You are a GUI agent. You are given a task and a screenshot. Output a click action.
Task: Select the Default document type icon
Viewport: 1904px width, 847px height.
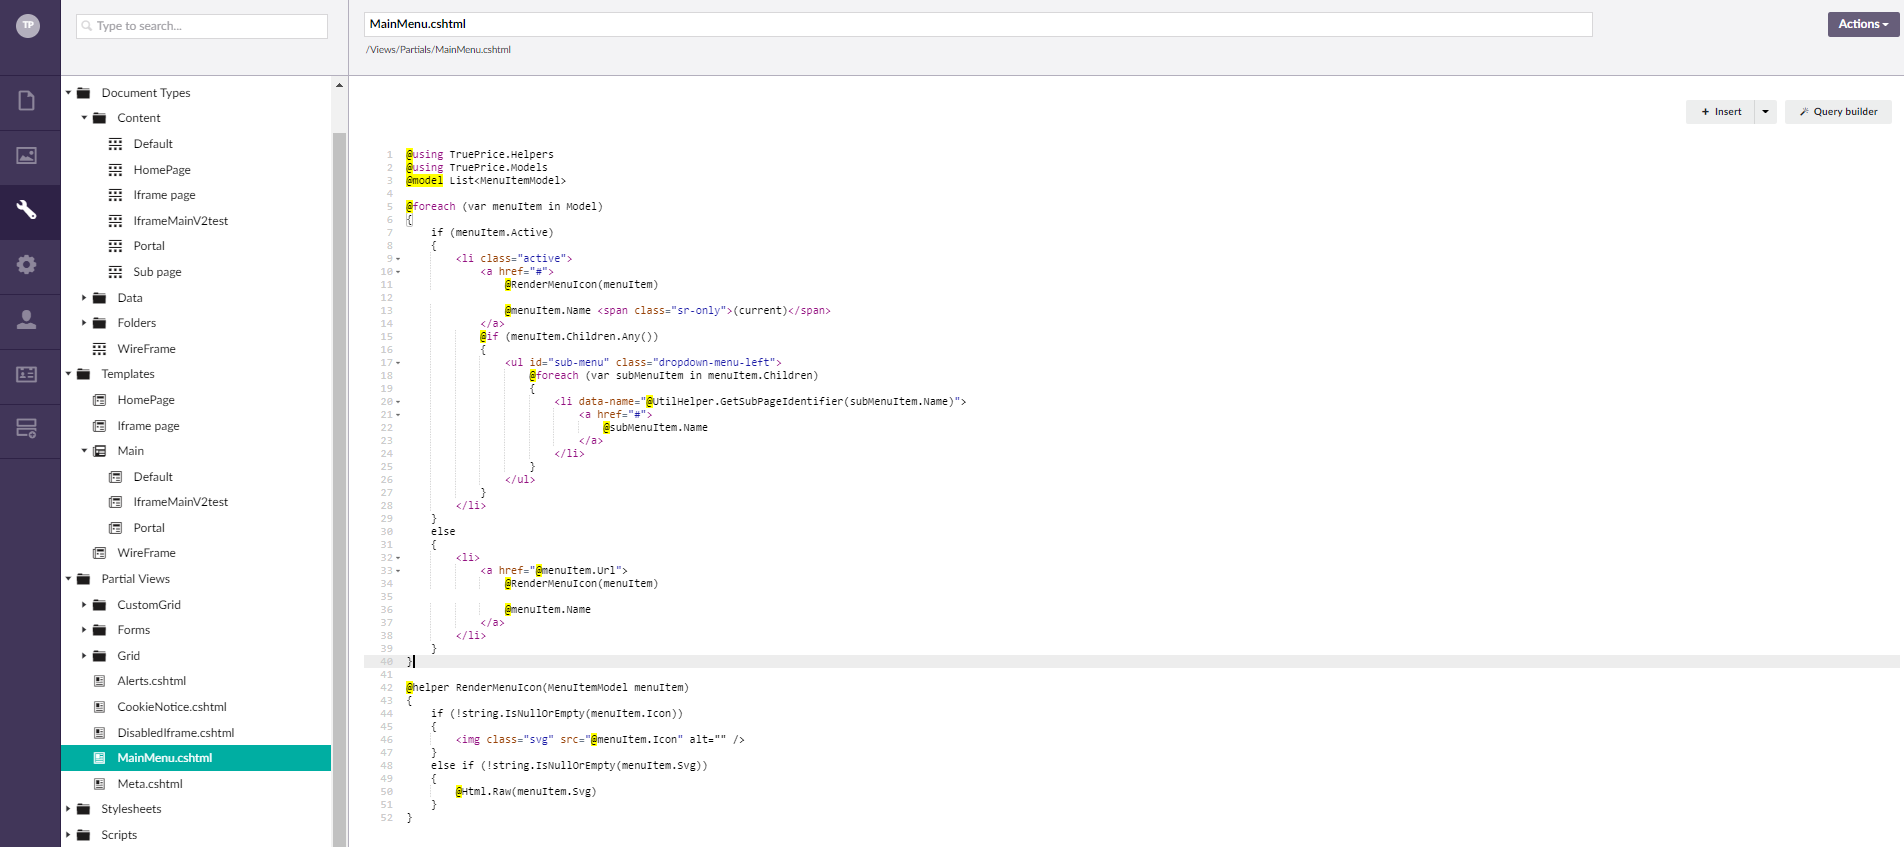click(115, 144)
